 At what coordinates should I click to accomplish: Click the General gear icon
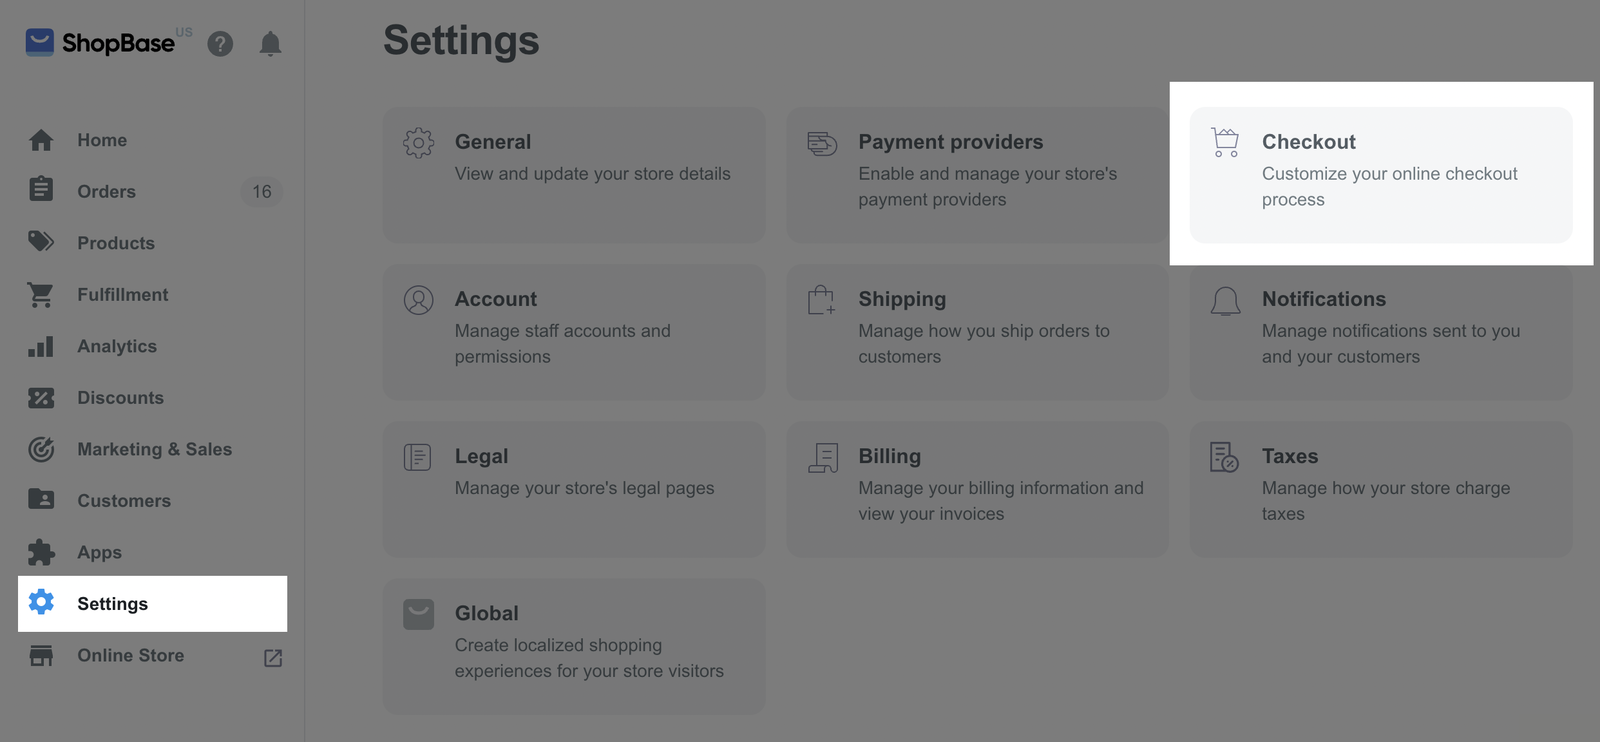pyautogui.click(x=419, y=142)
